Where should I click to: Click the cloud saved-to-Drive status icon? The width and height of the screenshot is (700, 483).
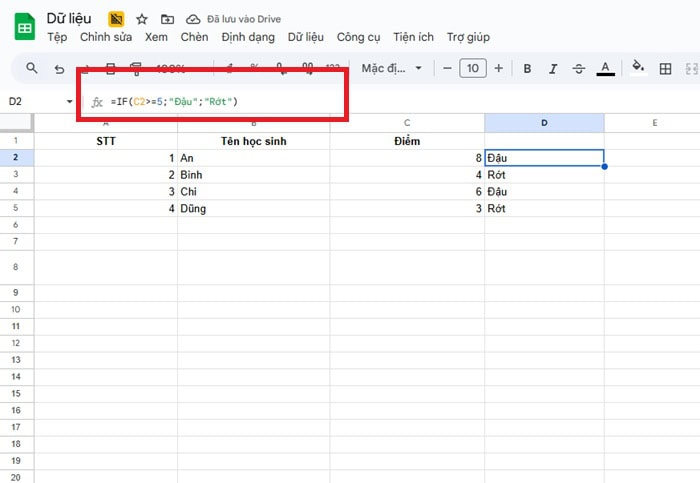click(192, 19)
